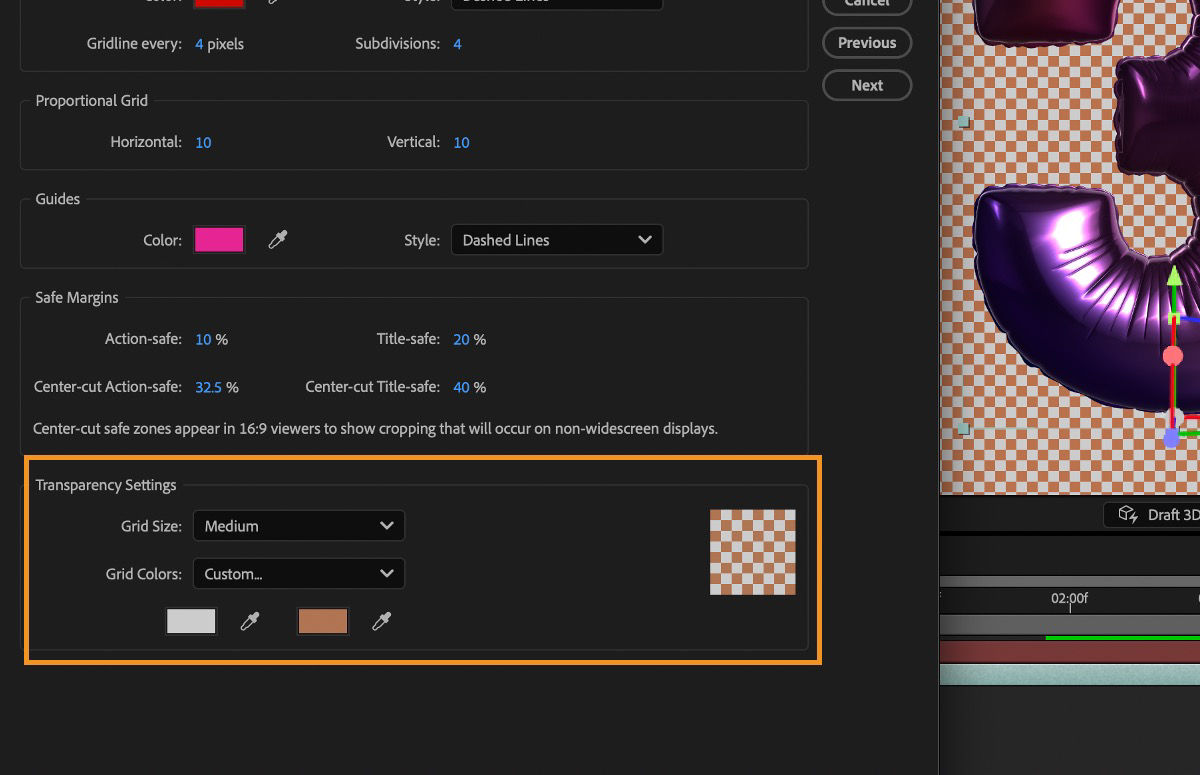Image resolution: width=1200 pixels, height=775 pixels.
Task: Click the Cancel button
Action: [x=866, y=4]
